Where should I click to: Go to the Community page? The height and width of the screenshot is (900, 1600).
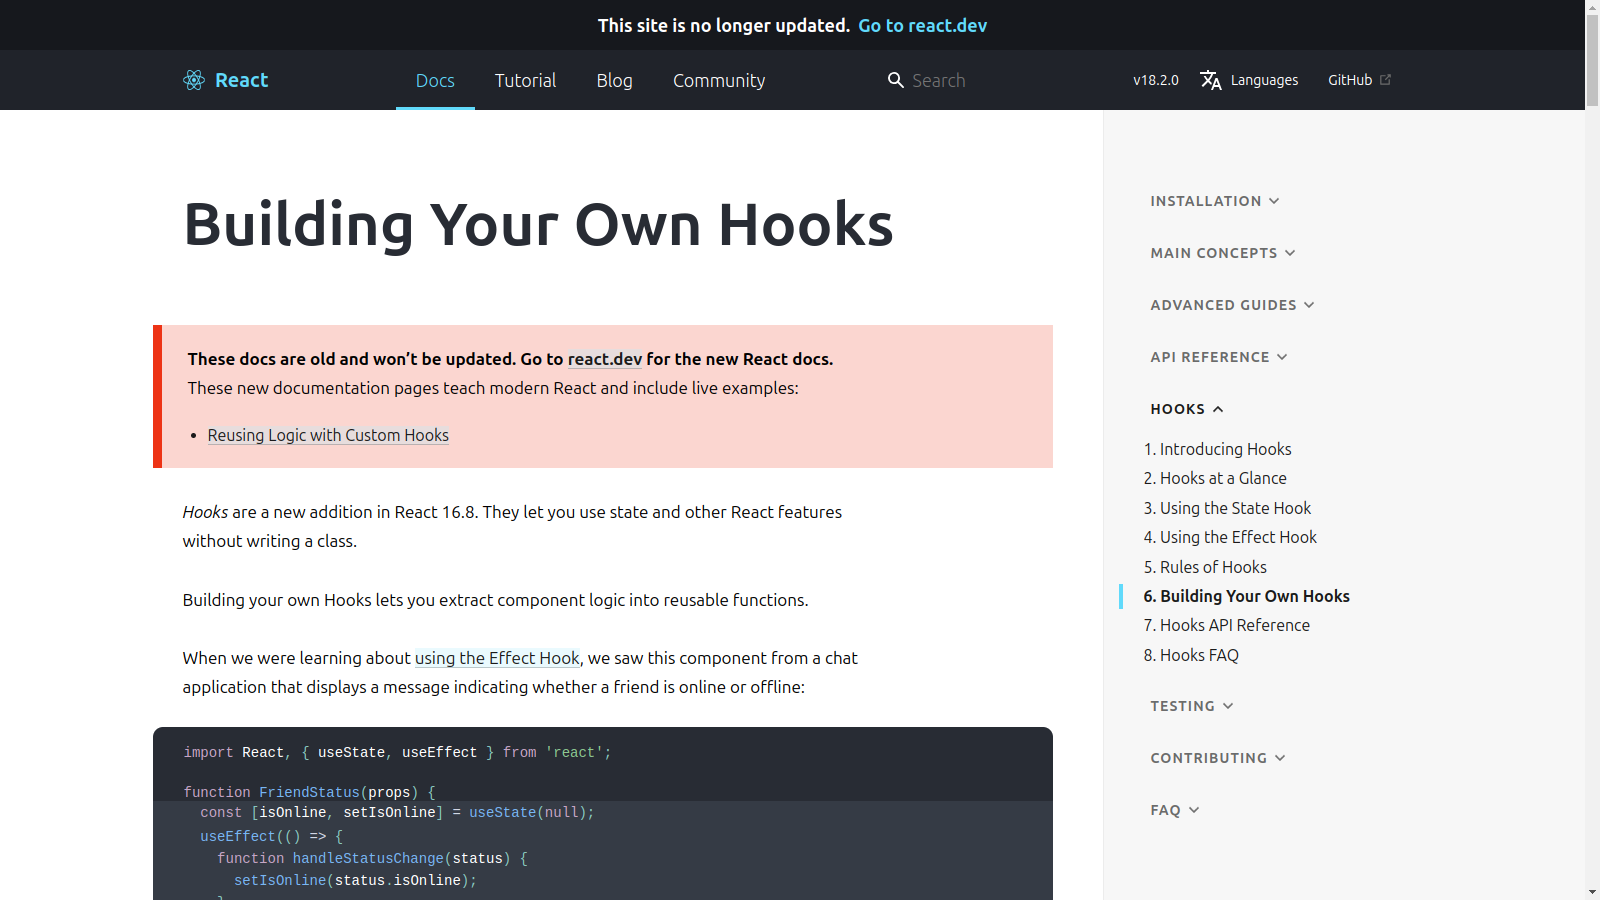click(x=718, y=80)
